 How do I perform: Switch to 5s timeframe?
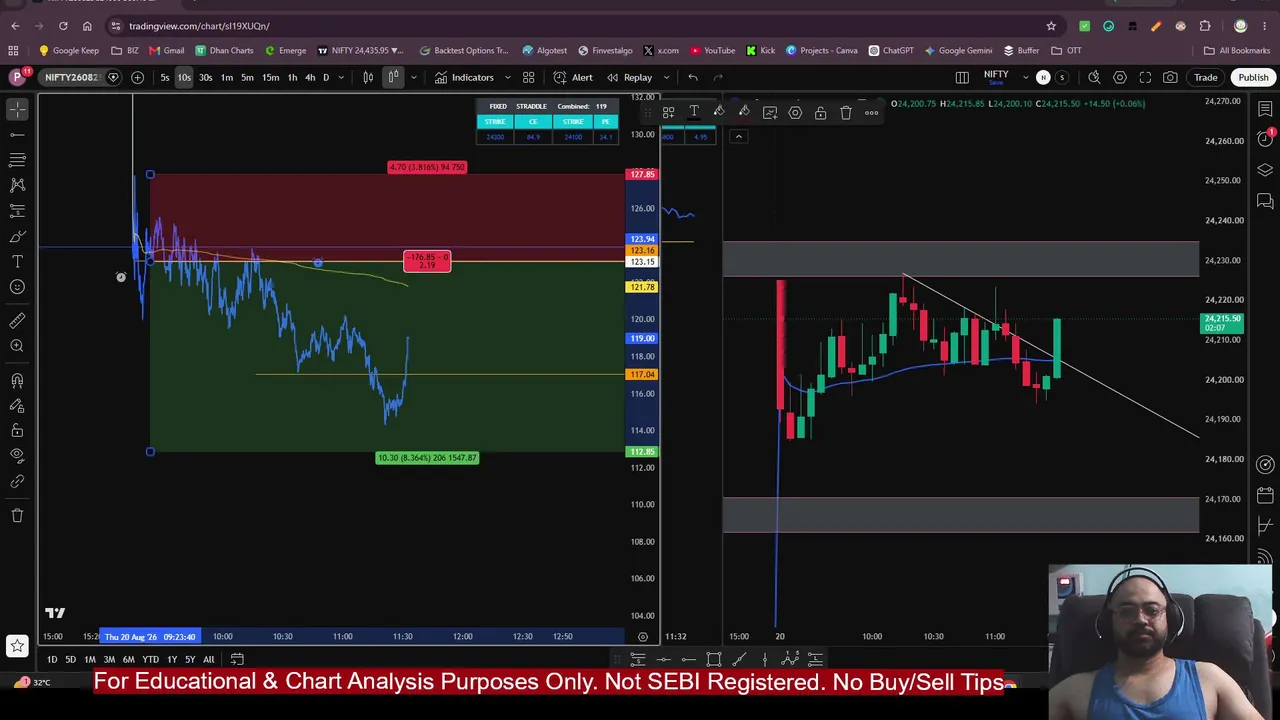pyautogui.click(x=165, y=77)
